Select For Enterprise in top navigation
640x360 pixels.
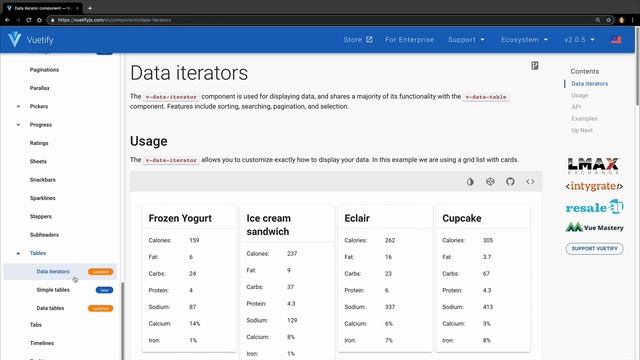(409, 40)
